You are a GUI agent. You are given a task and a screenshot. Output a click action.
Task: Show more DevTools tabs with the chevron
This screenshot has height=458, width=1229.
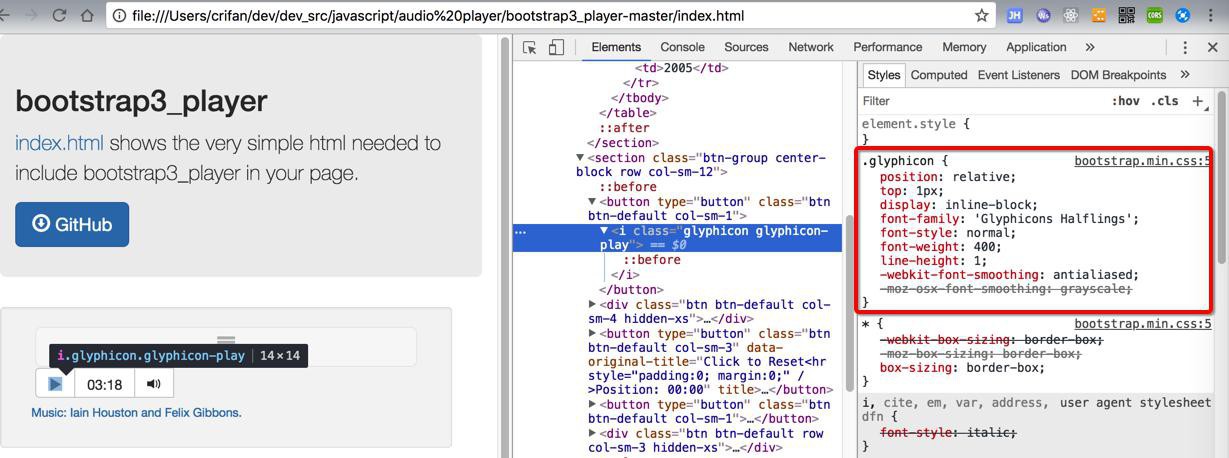point(1089,47)
